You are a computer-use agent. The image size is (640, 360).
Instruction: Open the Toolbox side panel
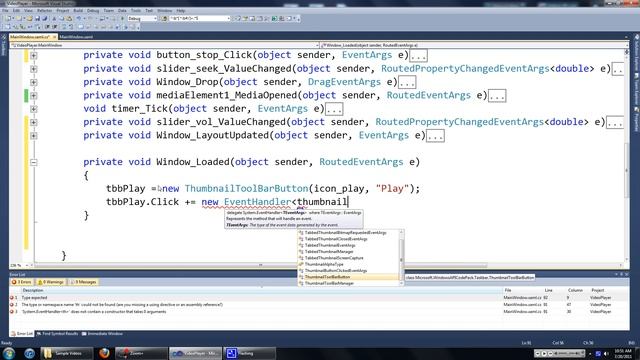coord(4,46)
